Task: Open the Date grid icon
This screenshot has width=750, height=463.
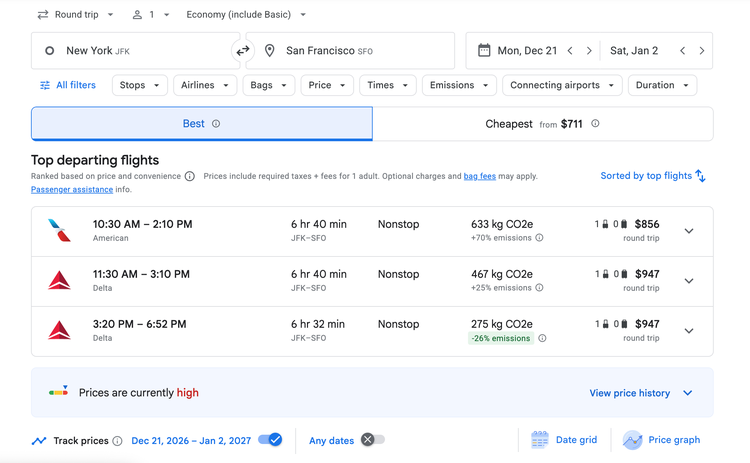Action: (x=540, y=440)
